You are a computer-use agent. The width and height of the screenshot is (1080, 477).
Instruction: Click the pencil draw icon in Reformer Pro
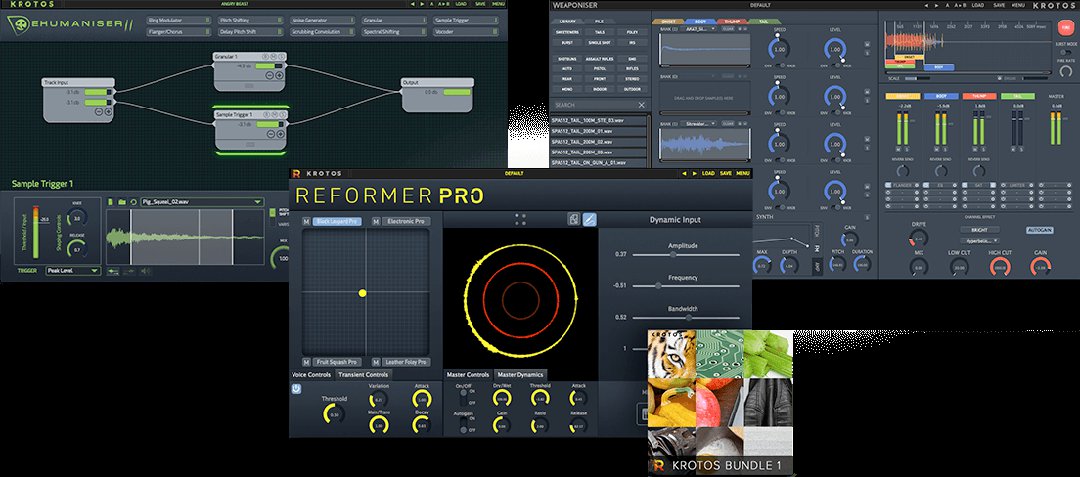[x=590, y=219]
